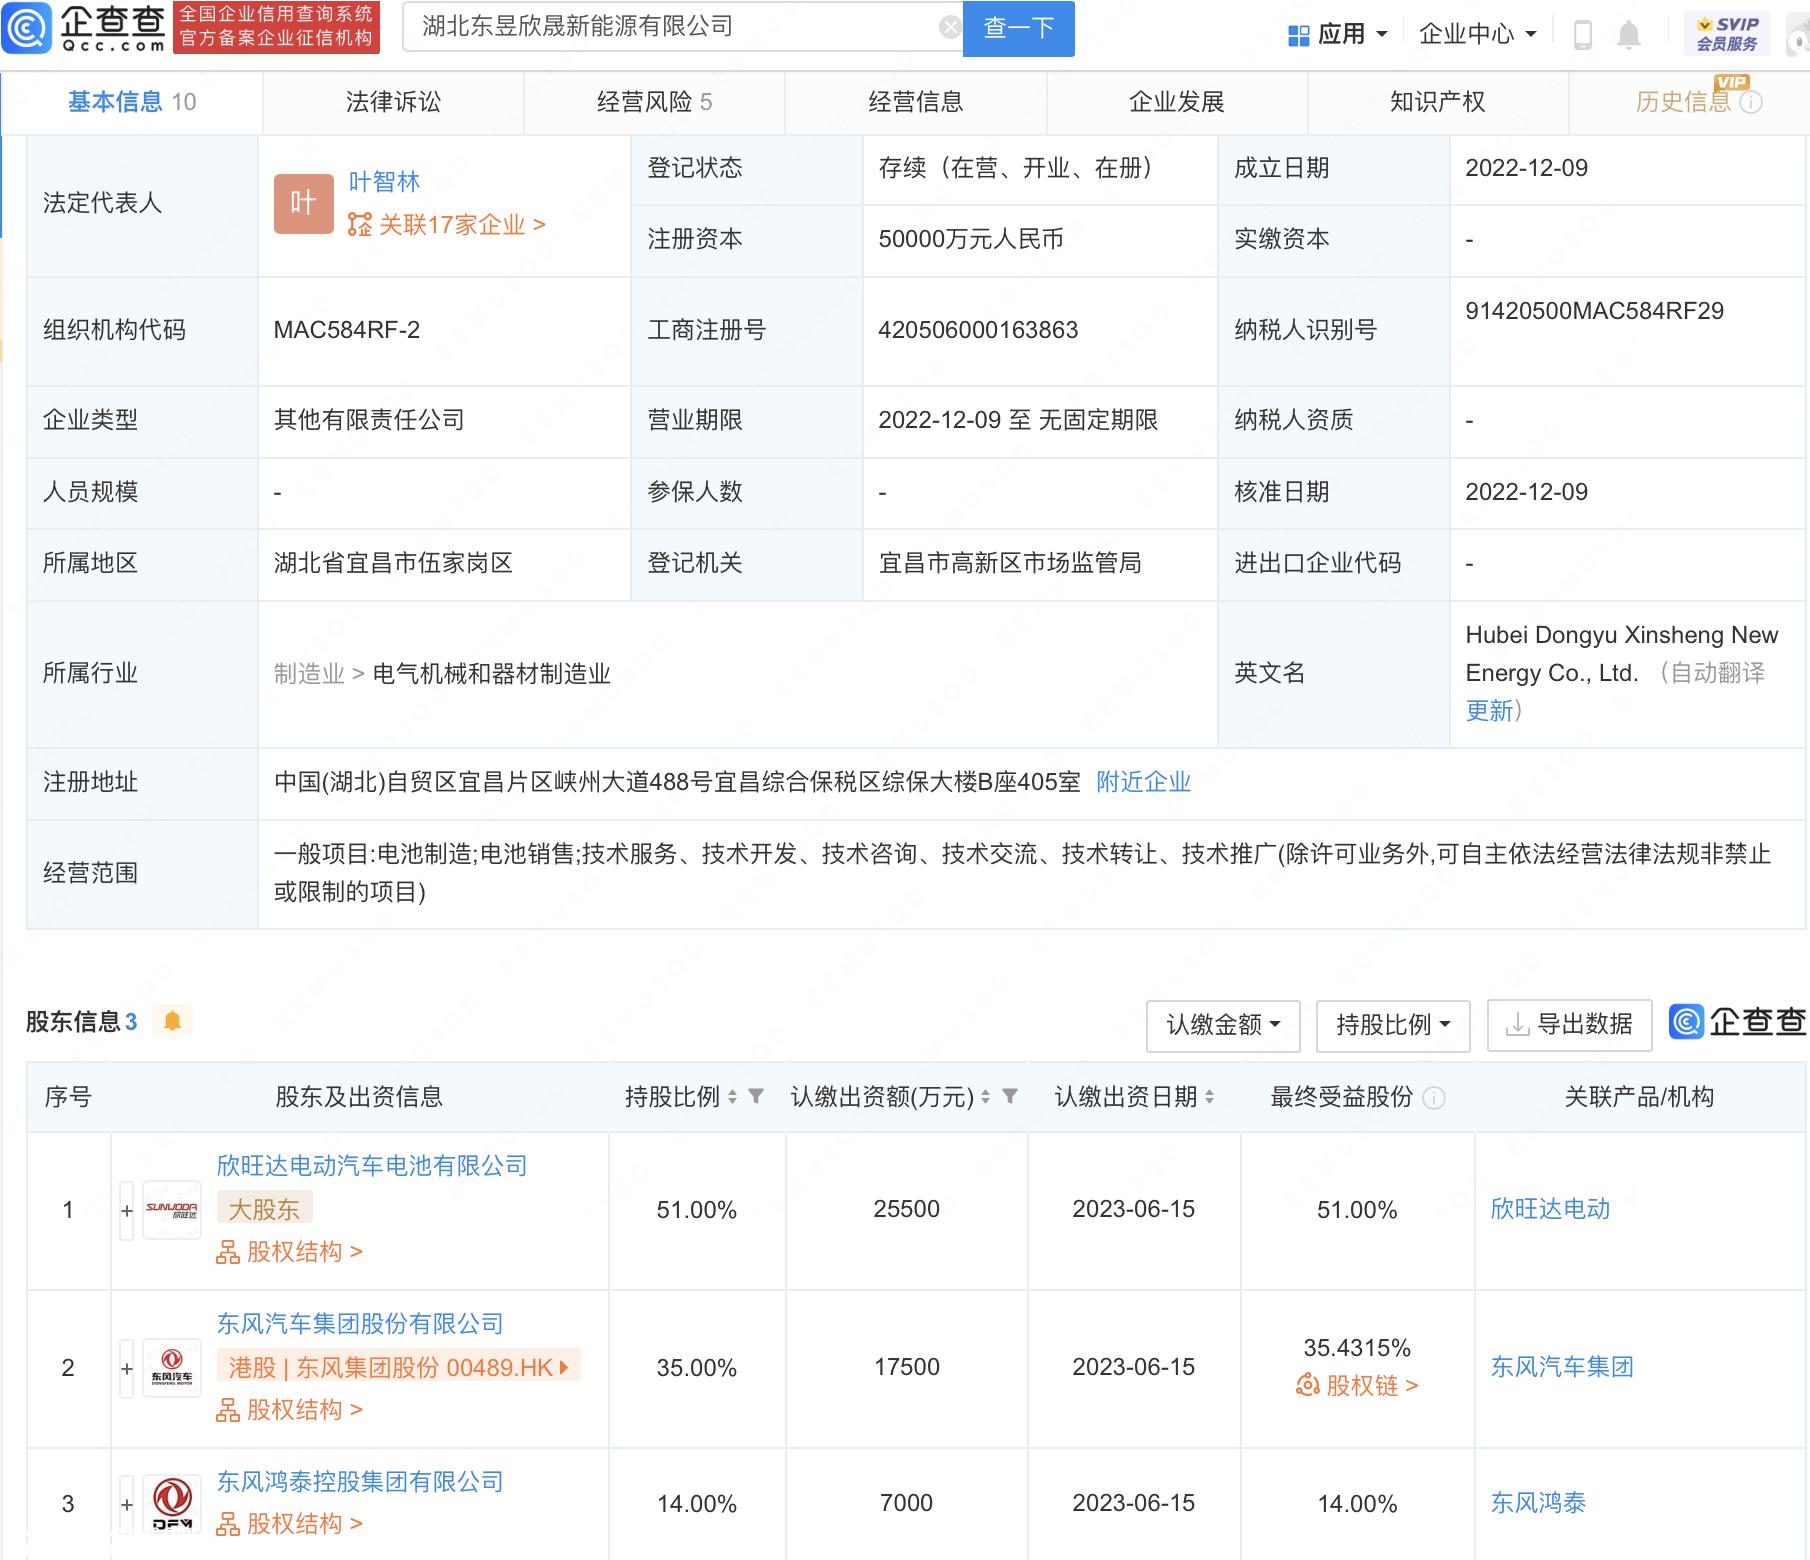Click 导出数据 export button
The height and width of the screenshot is (1560, 1810).
coord(1569,1025)
